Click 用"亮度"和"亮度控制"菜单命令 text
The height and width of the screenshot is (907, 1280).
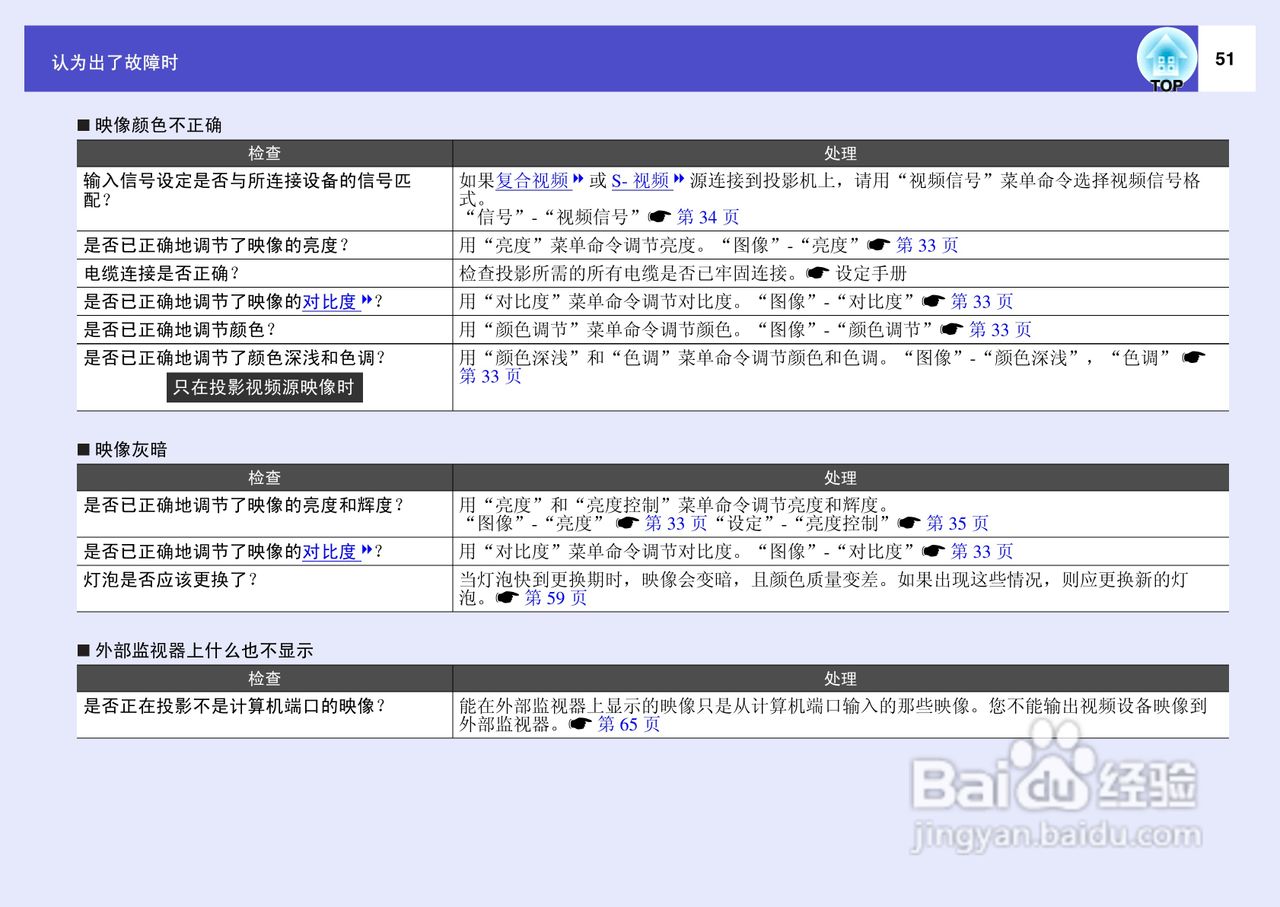coord(674,505)
